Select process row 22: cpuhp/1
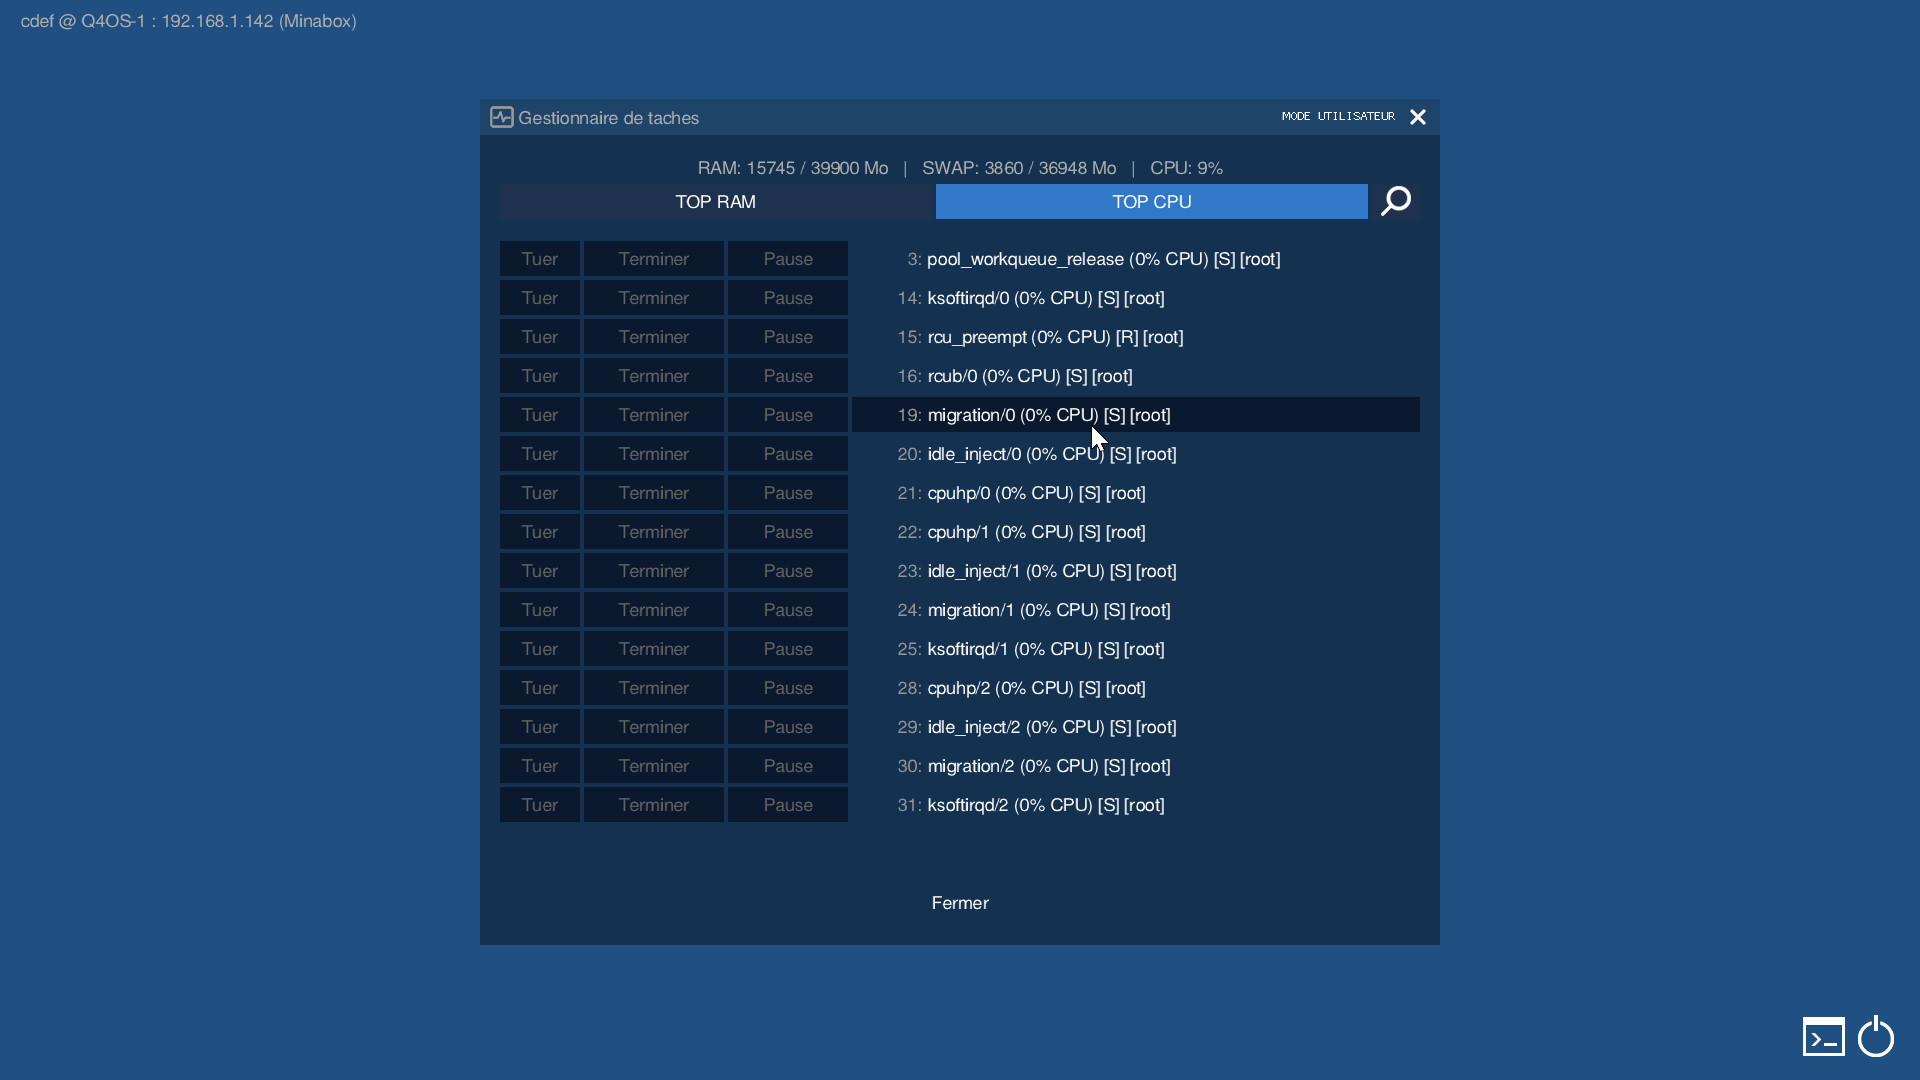 point(1136,532)
